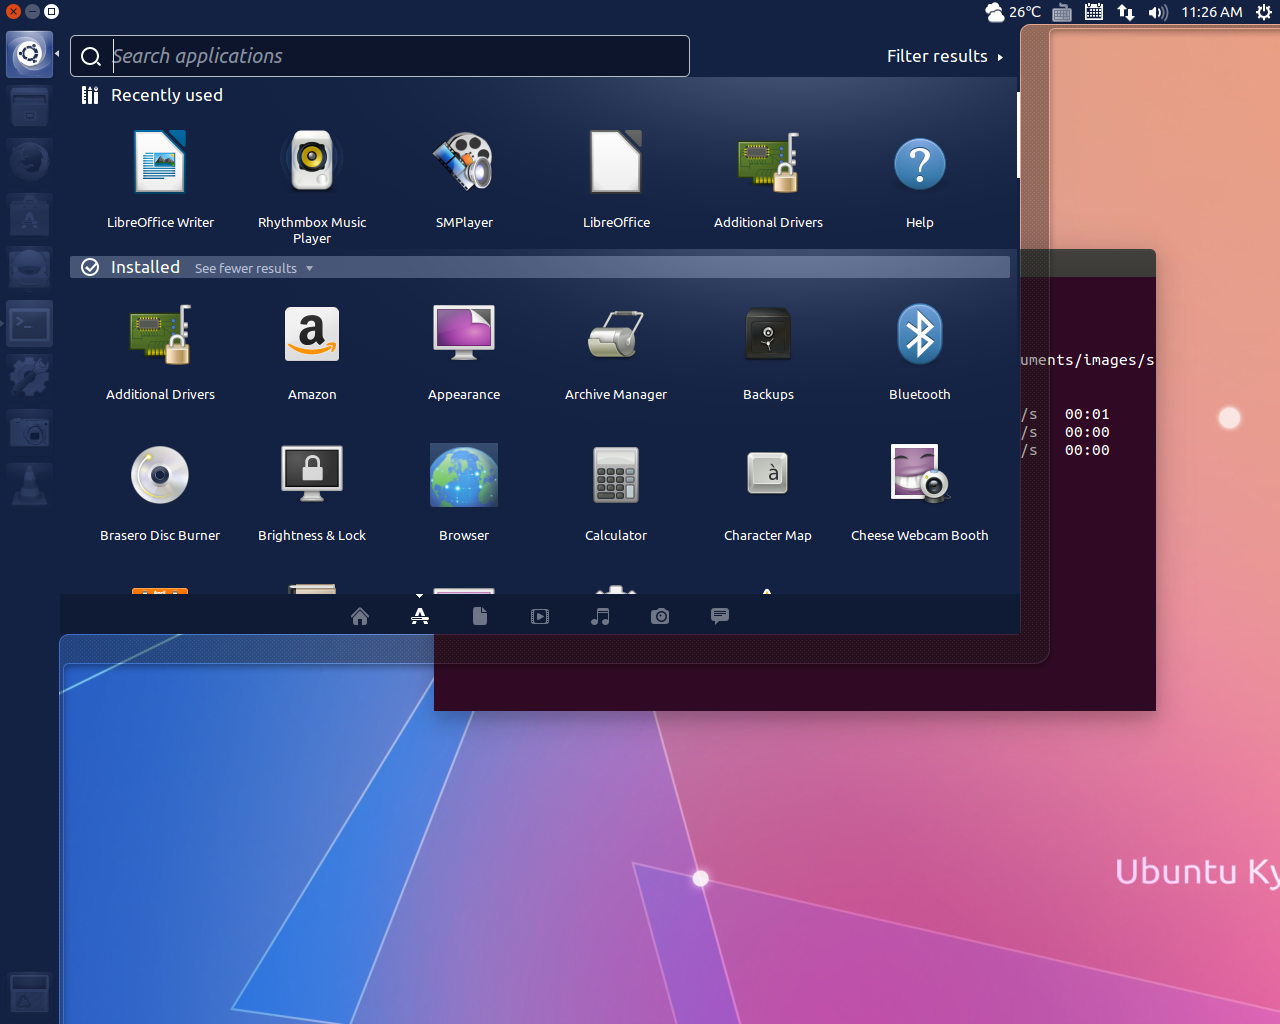Image resolution: width=1280 pixels, height=1024 pixels.
Task: Click the Ubuntu Dash launcher button
Action: tap(30, 53)
